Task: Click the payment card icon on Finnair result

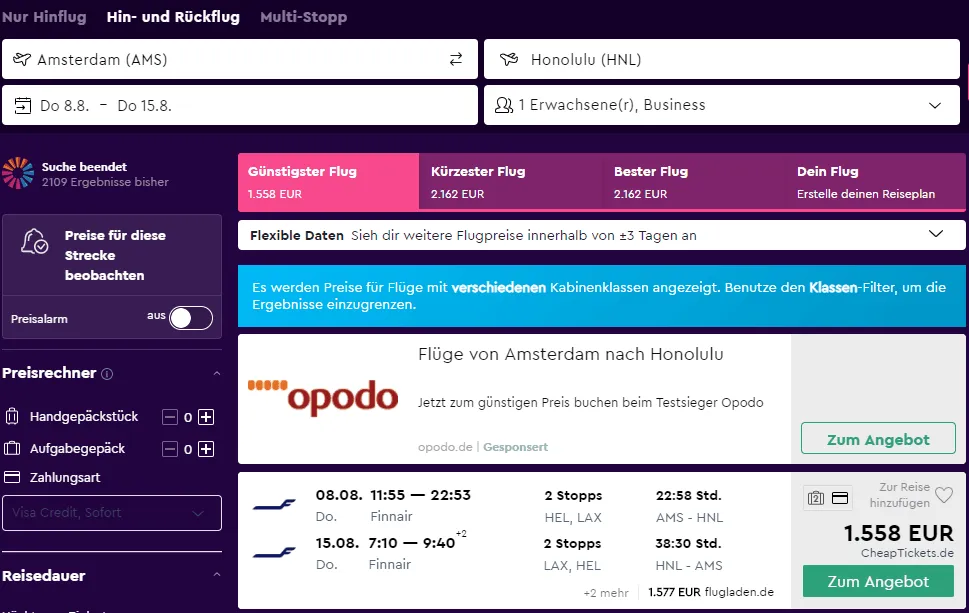Action: click(840, 498)
